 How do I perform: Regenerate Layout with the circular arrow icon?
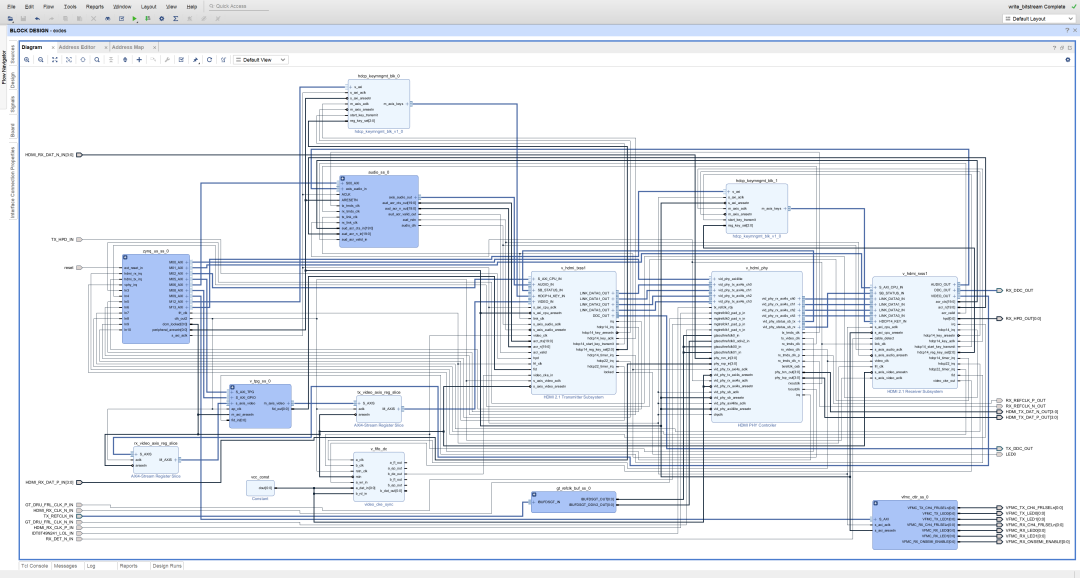tap(209, 60)
